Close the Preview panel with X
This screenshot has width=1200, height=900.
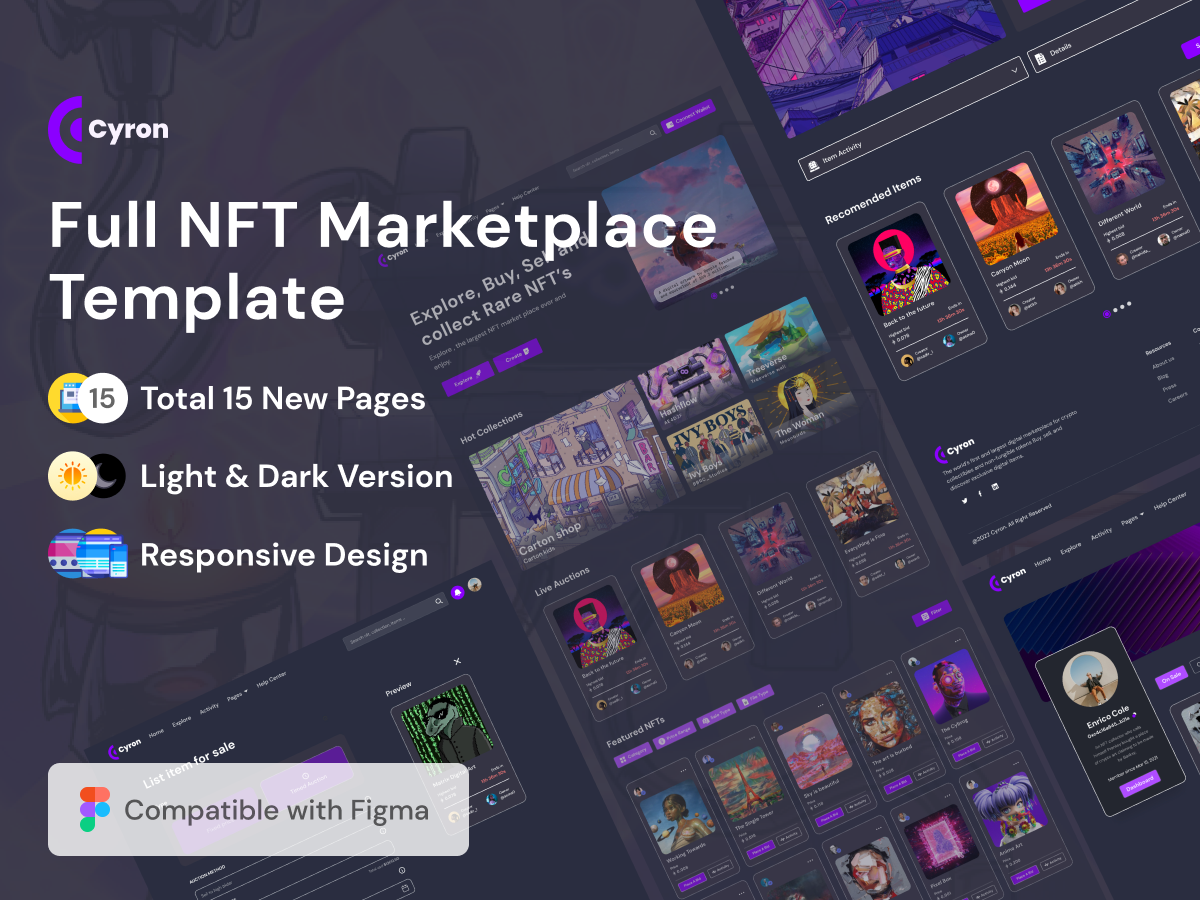457,661
